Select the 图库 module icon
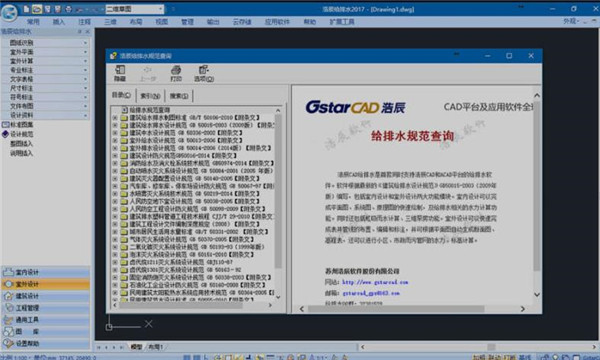 (x=8, y=332)
